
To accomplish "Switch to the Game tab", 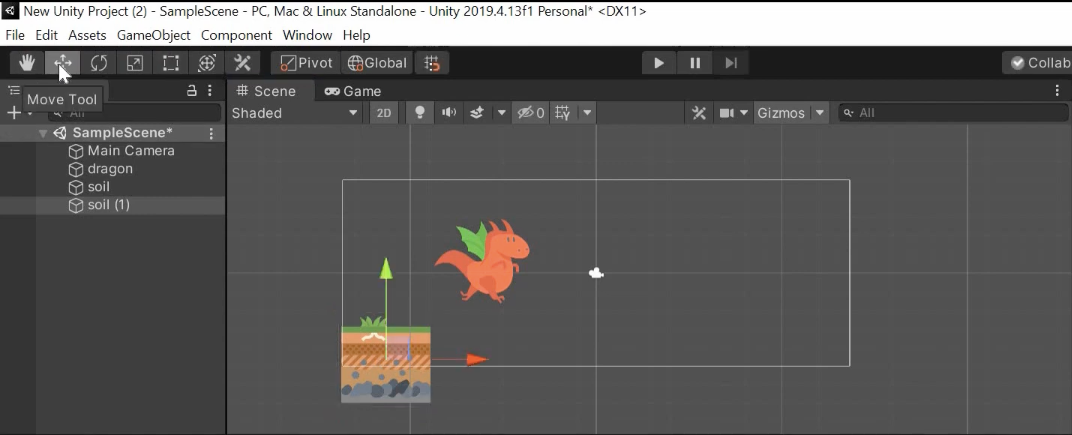I will point(353,91).
